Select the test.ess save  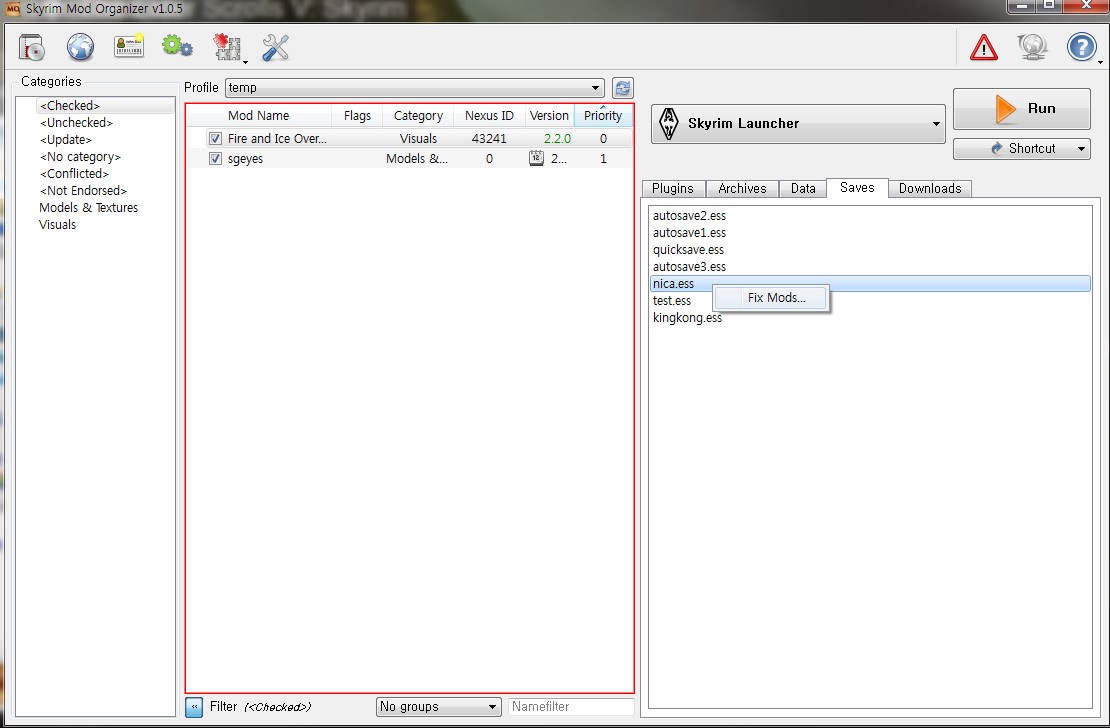671,301
